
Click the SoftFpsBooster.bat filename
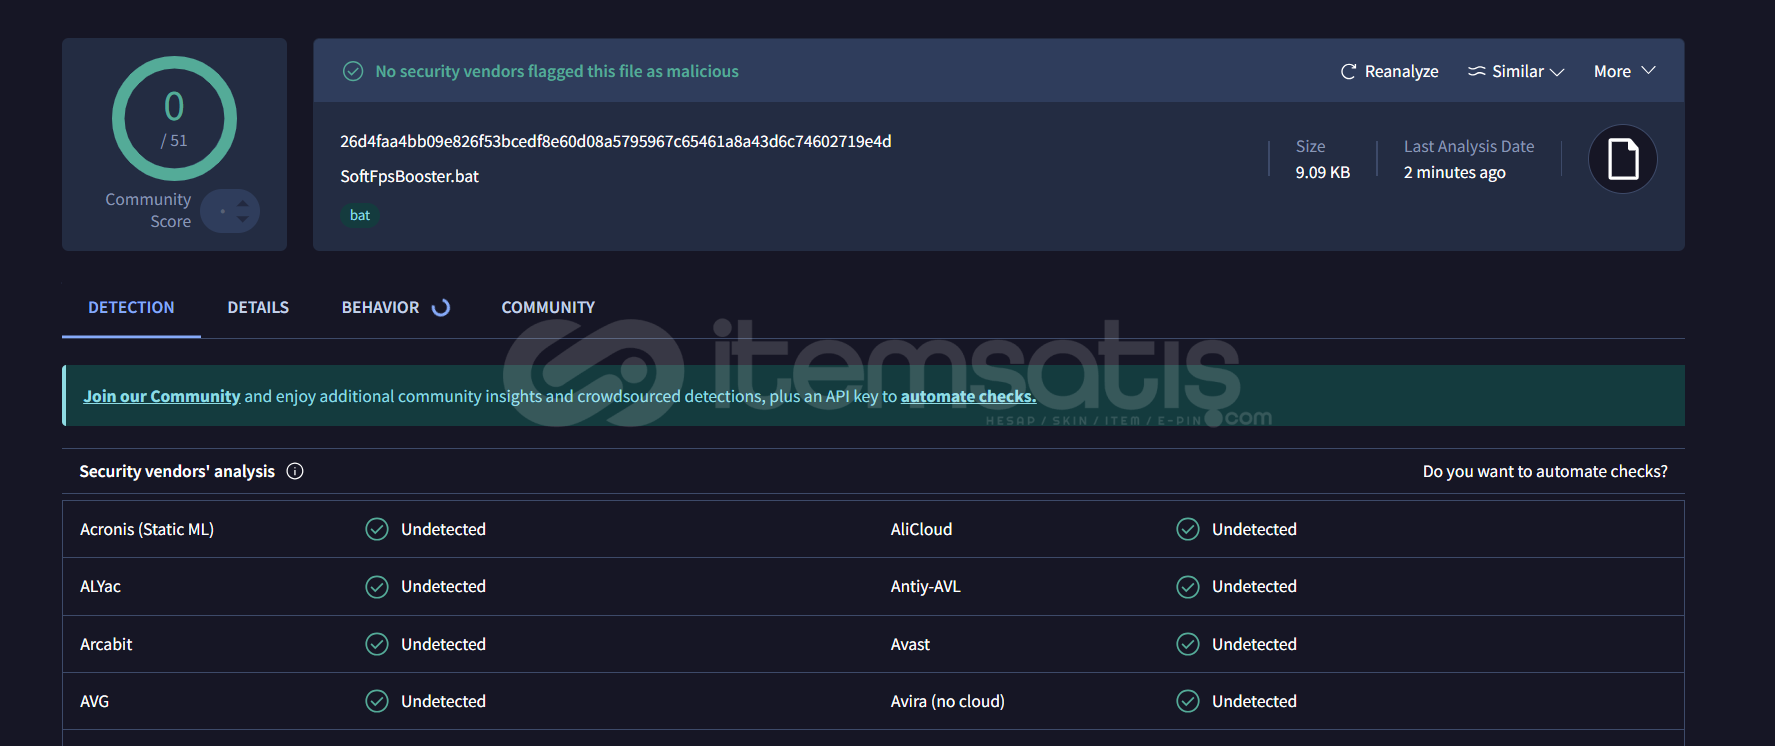(409, 176)
